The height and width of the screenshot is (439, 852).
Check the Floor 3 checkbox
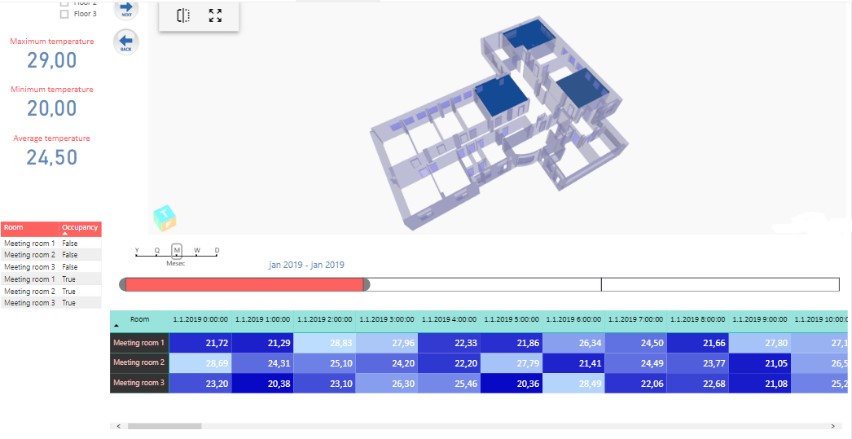tap(64, 14)
